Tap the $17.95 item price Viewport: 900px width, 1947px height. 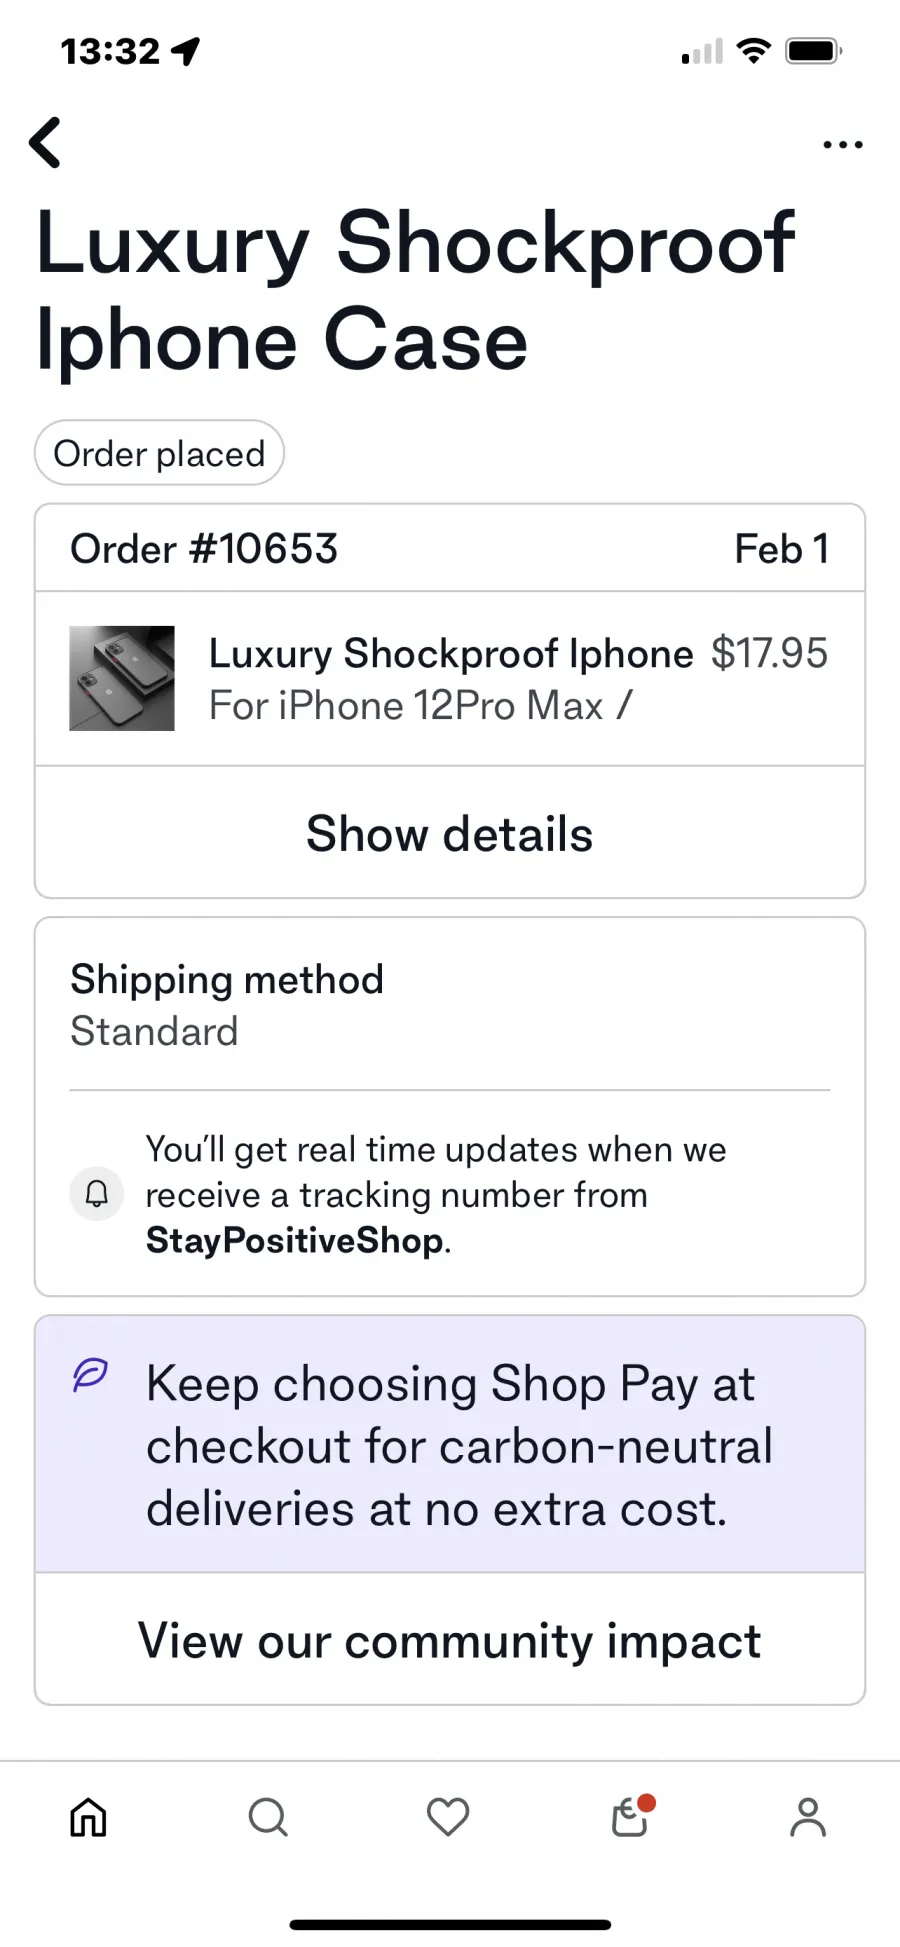click(769, 653)
